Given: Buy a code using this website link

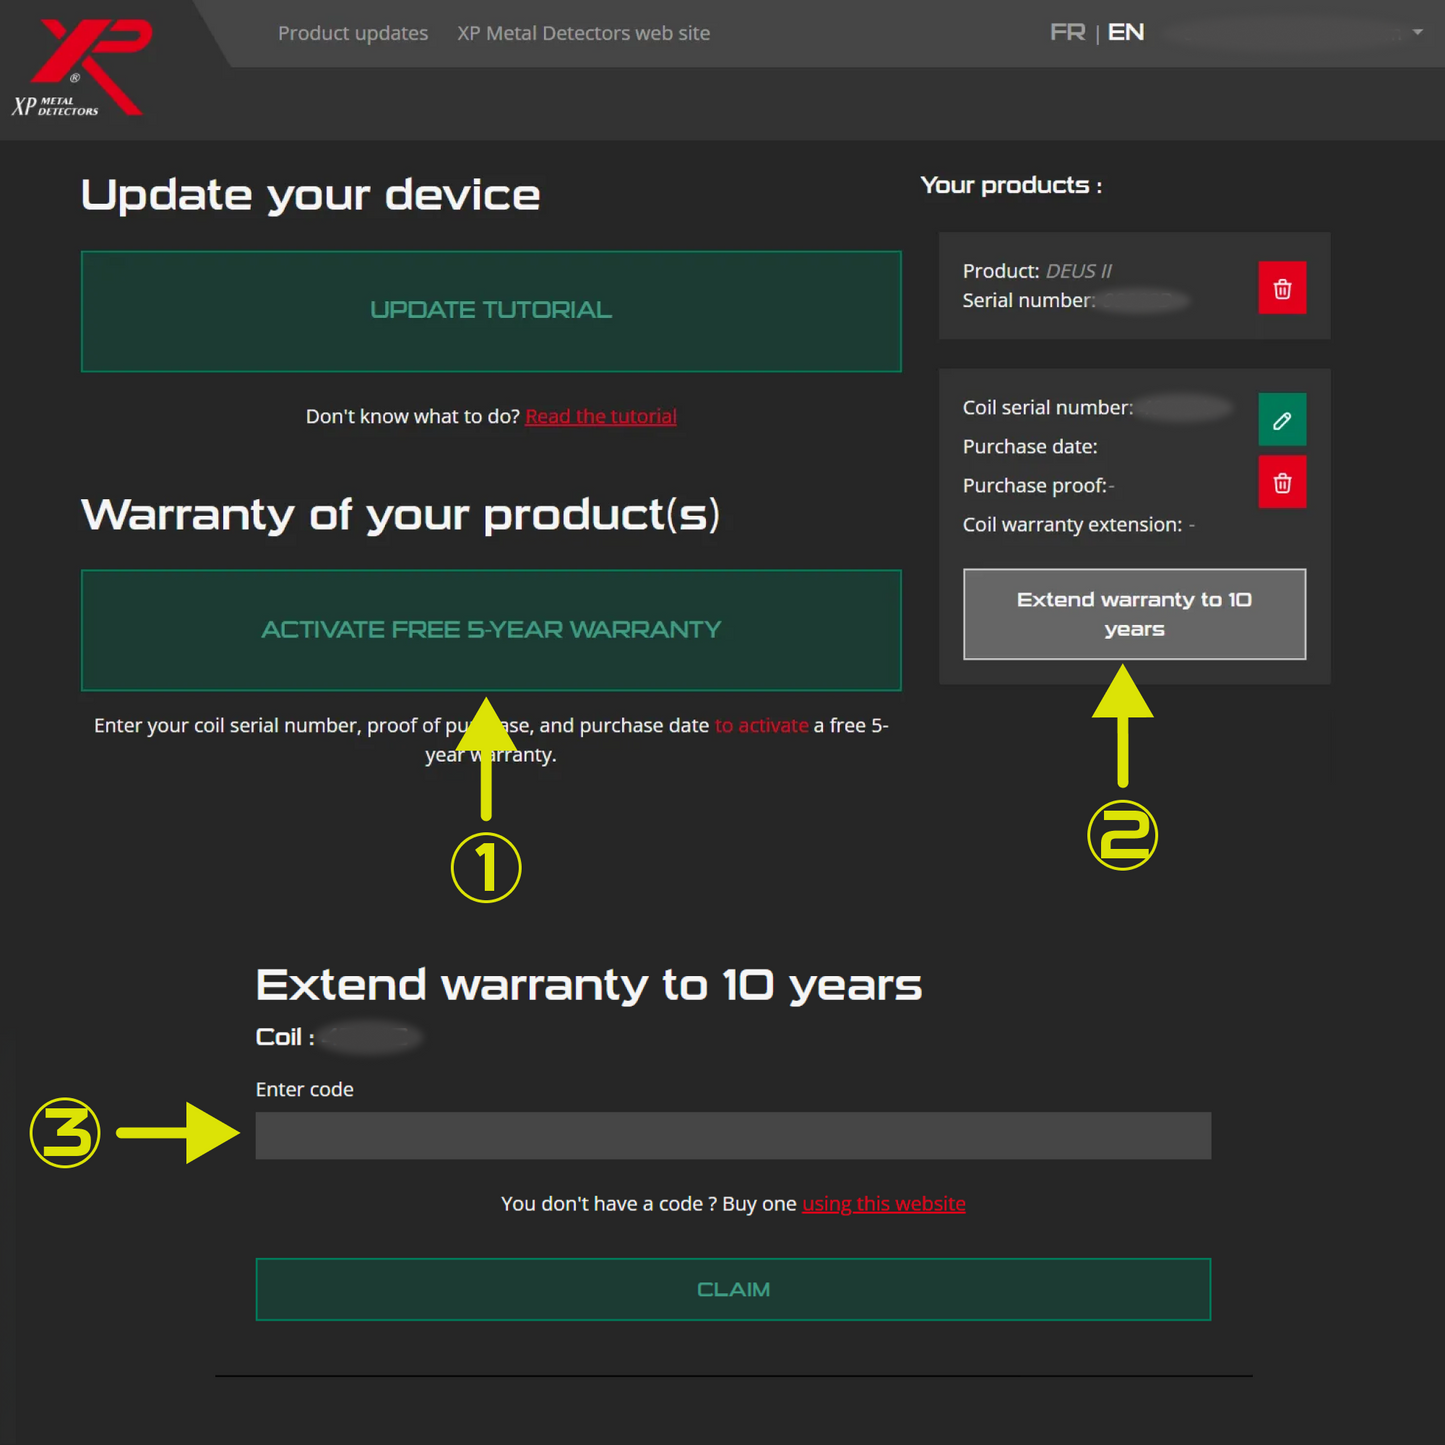Looking at the screenshot, I should [883, 1203].
